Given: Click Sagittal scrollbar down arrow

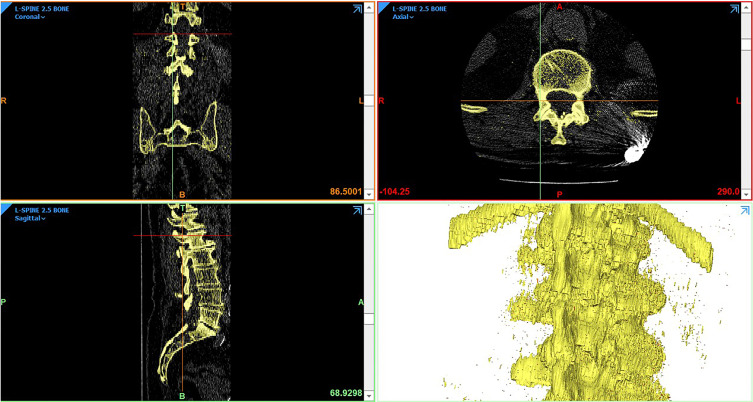Looking at the screenshot, I should (369, 396).
